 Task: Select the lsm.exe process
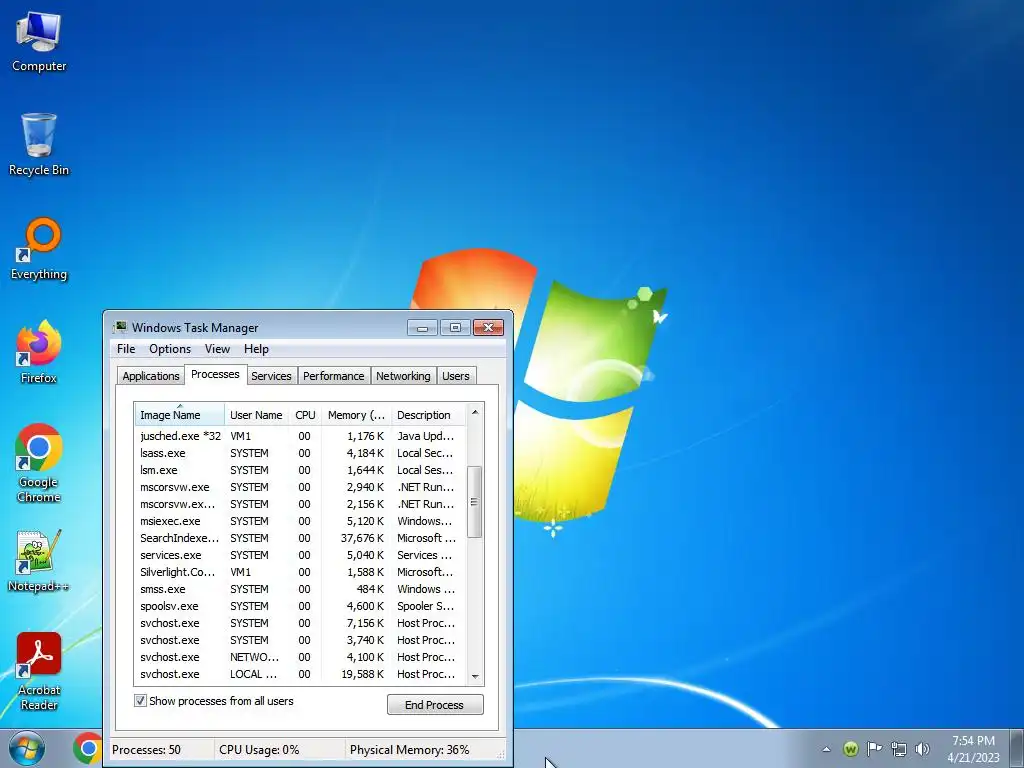click(300, 470)
